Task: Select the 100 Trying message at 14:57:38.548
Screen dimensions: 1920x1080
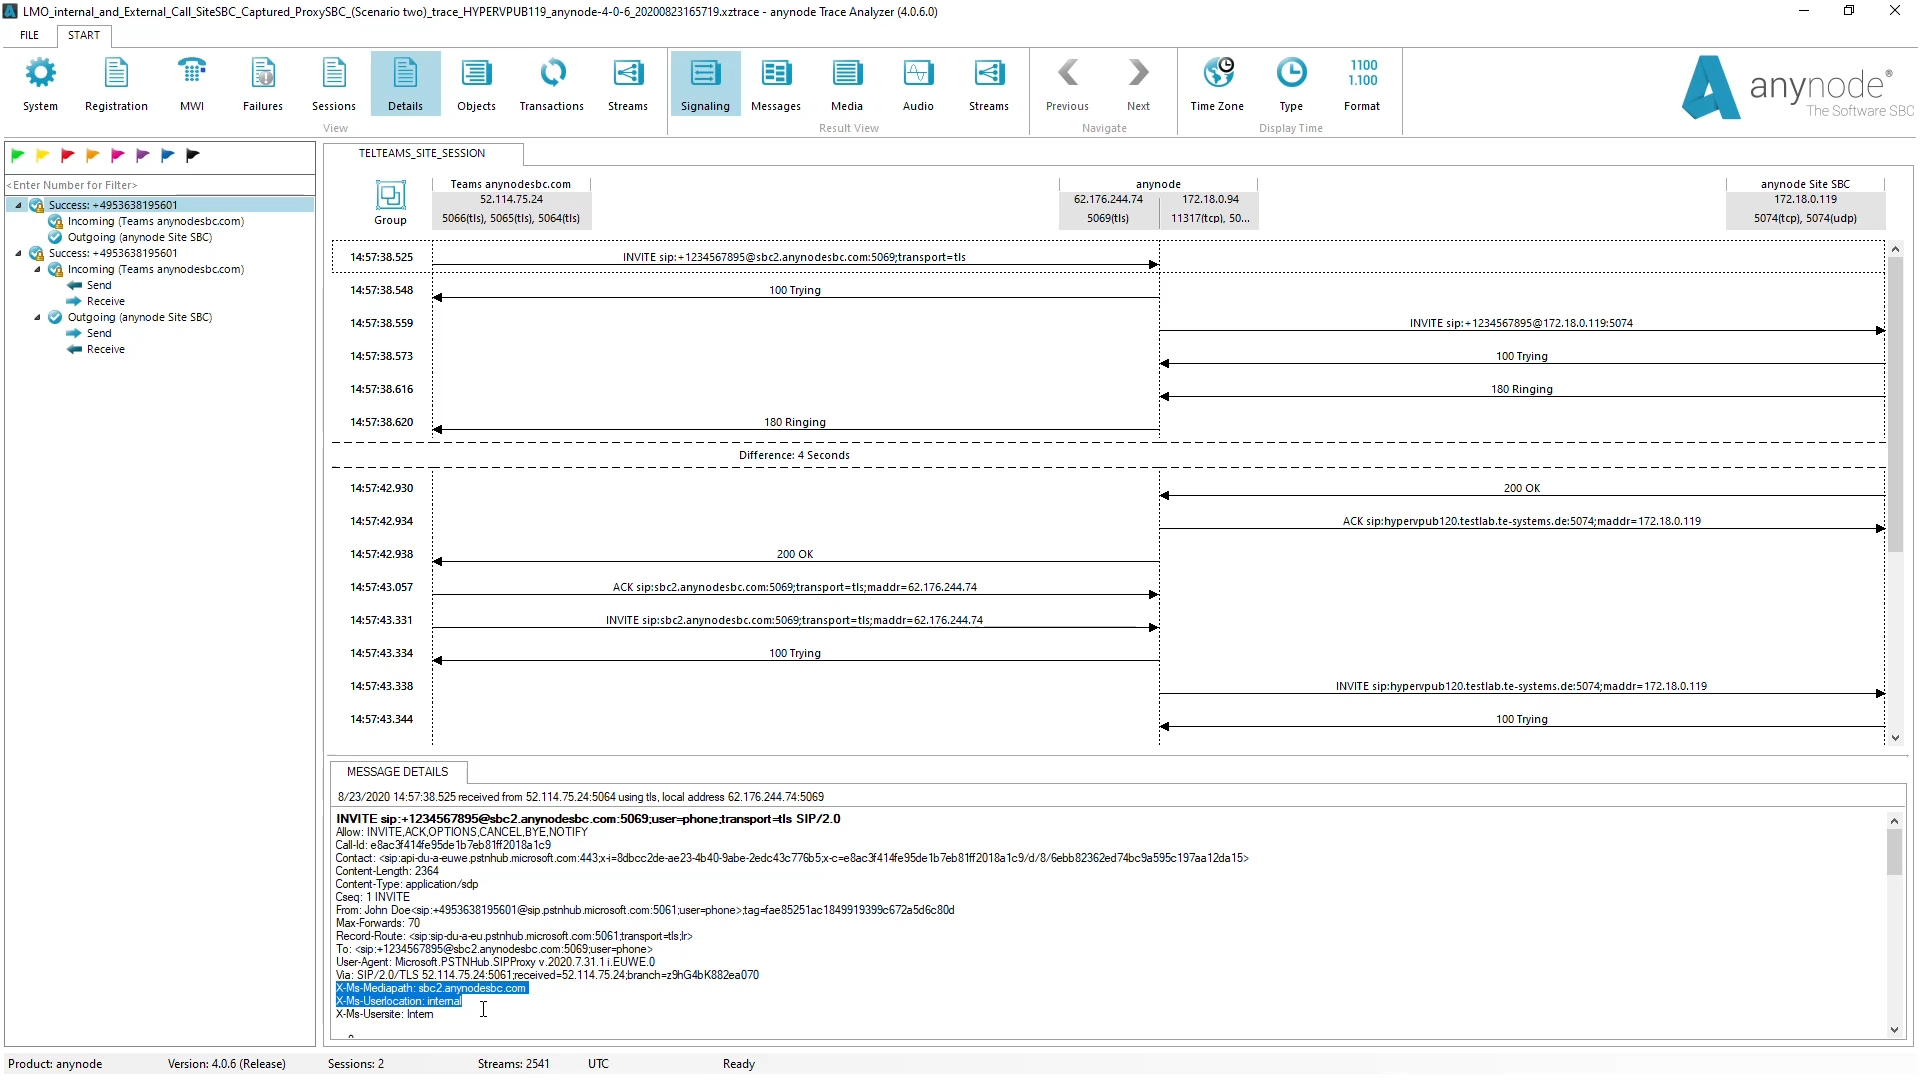Action: point(794,291)
